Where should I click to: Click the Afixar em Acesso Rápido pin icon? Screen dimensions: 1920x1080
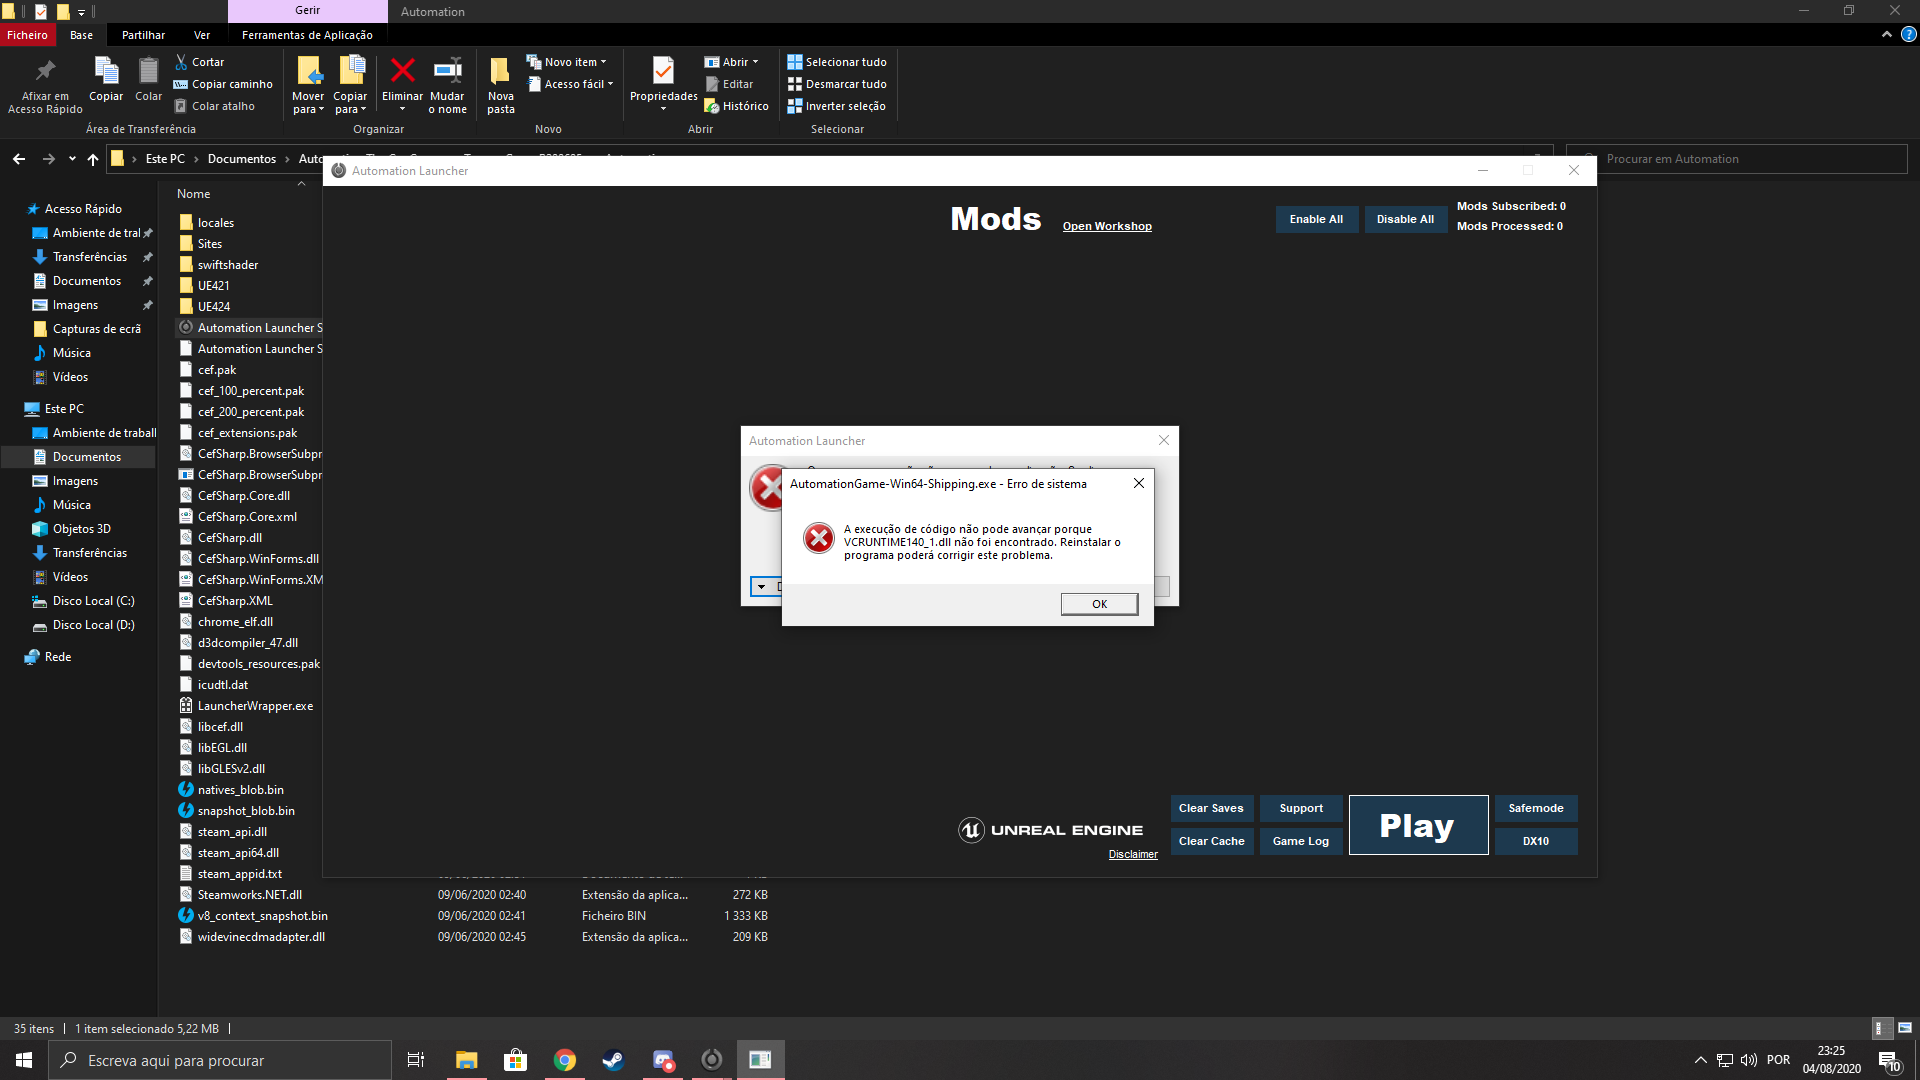pyautogui.click(x=45, y=72)
